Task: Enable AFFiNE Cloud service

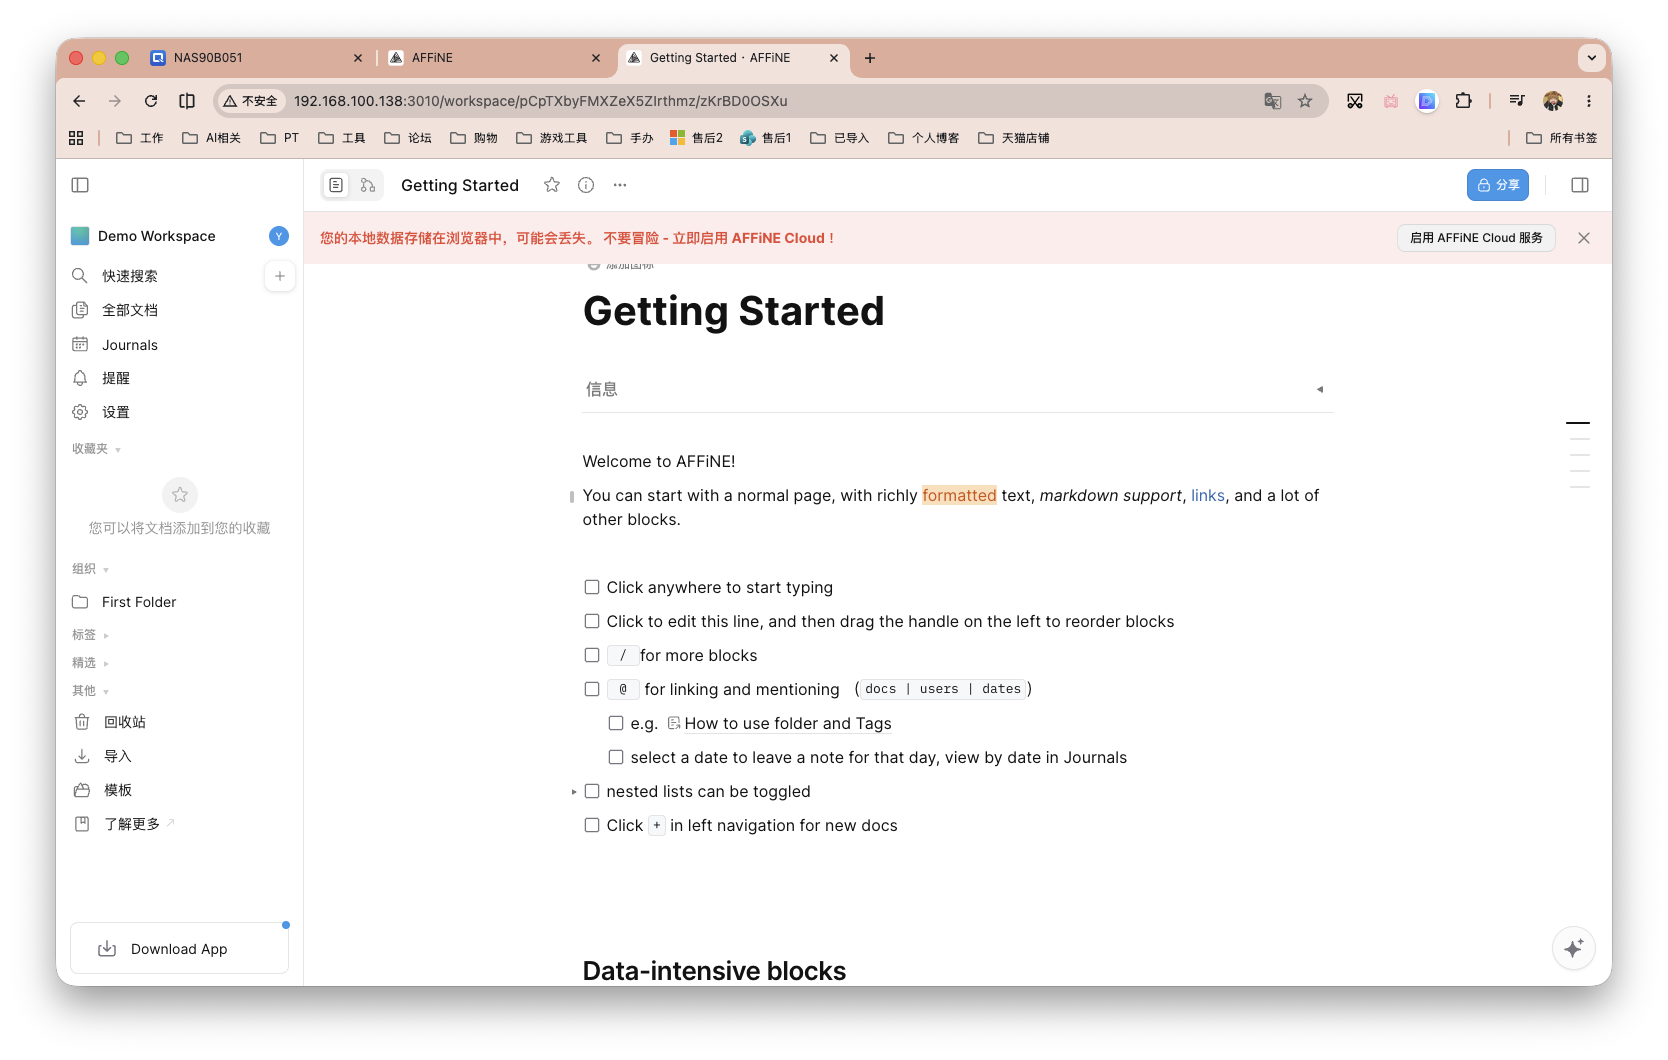Action: coord(1476,238)
